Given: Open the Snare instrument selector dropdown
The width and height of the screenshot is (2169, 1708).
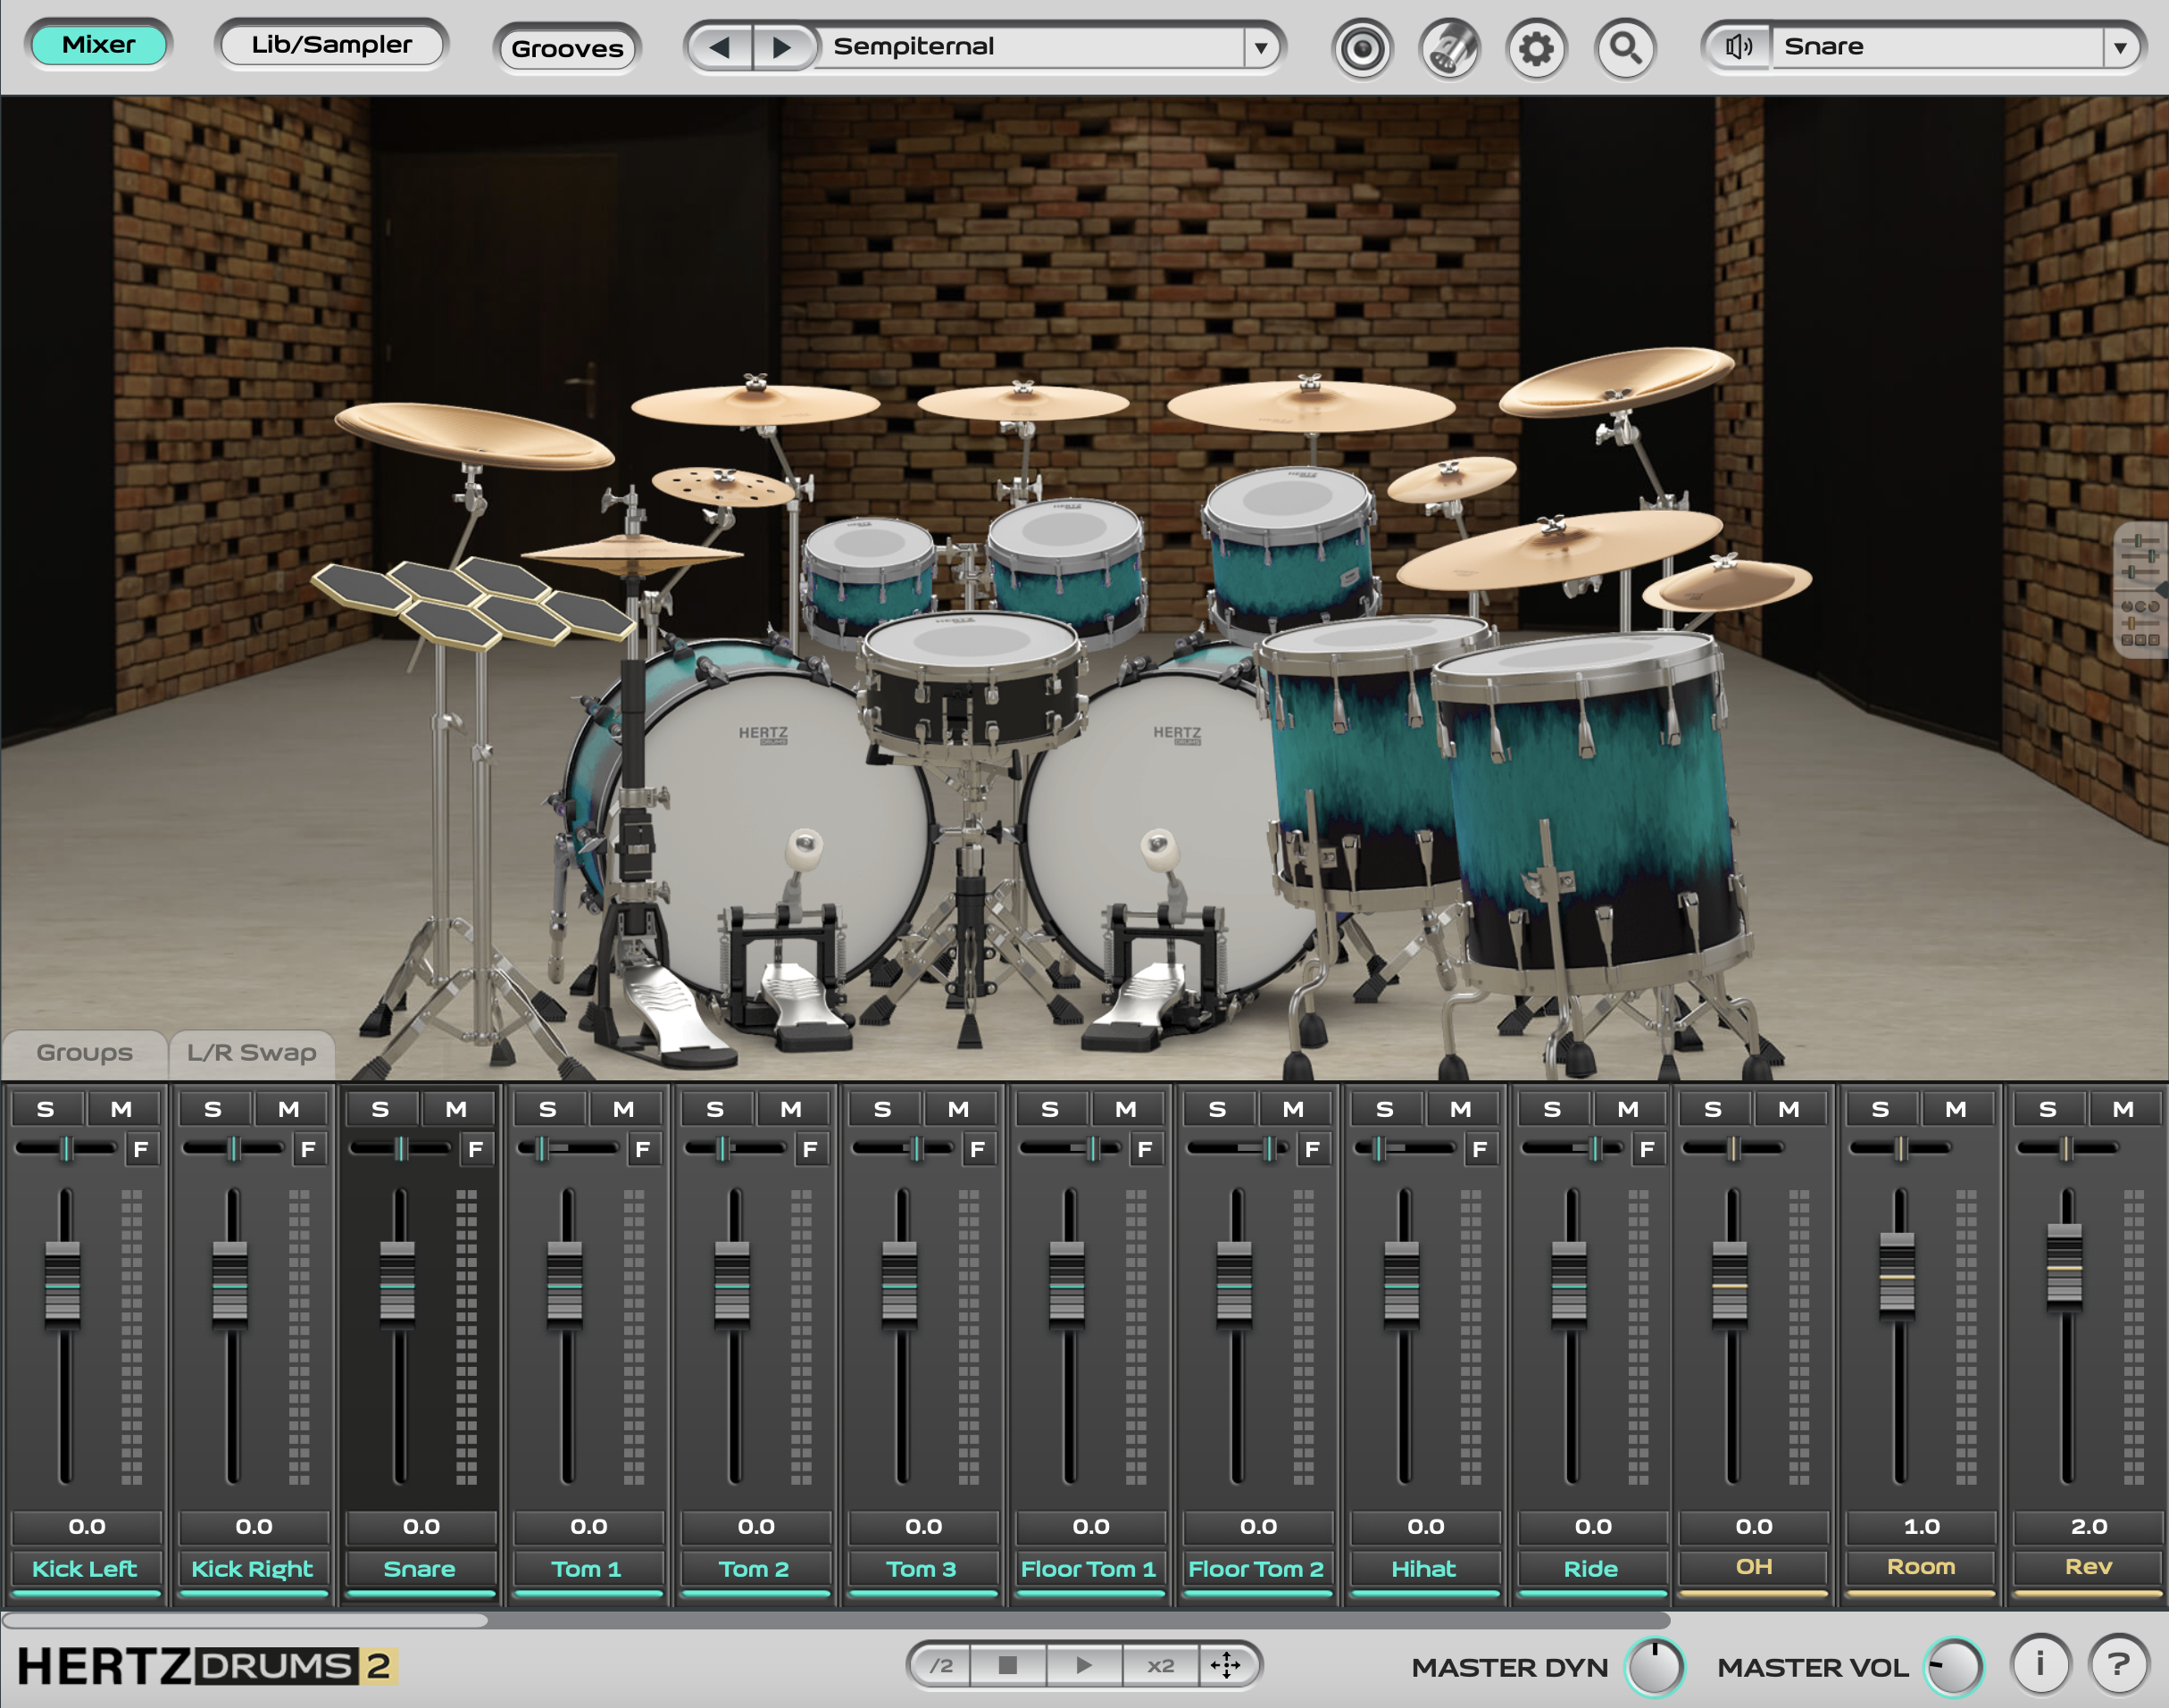Looking at the screenshot, I should [x=2122, y=46].
